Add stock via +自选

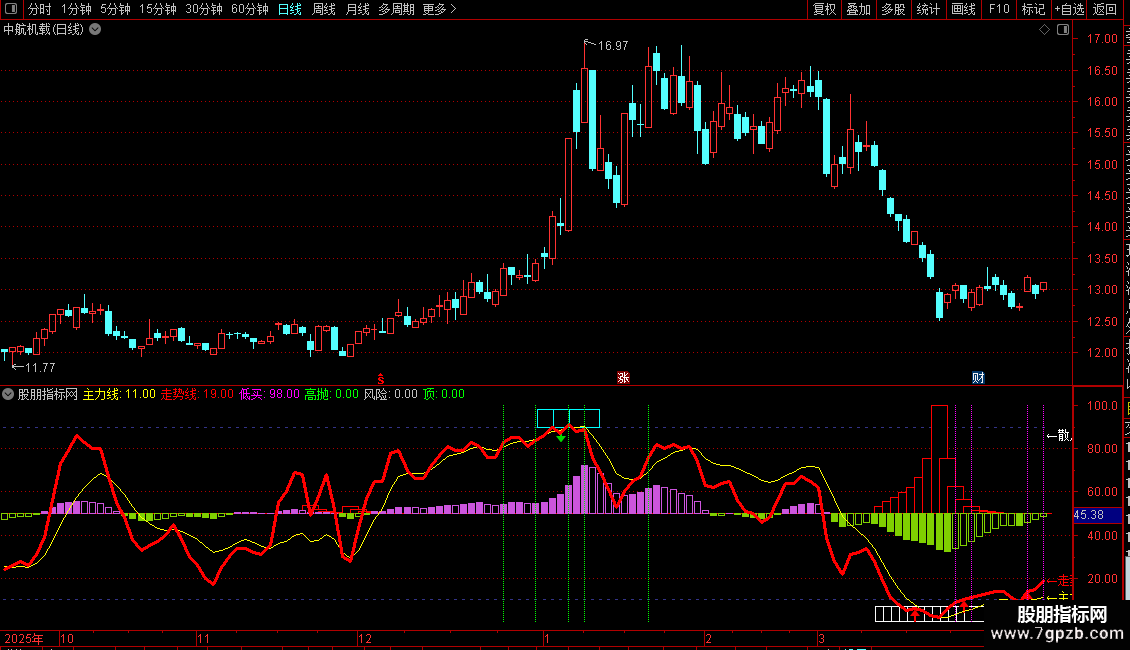tap(1069, 9)
